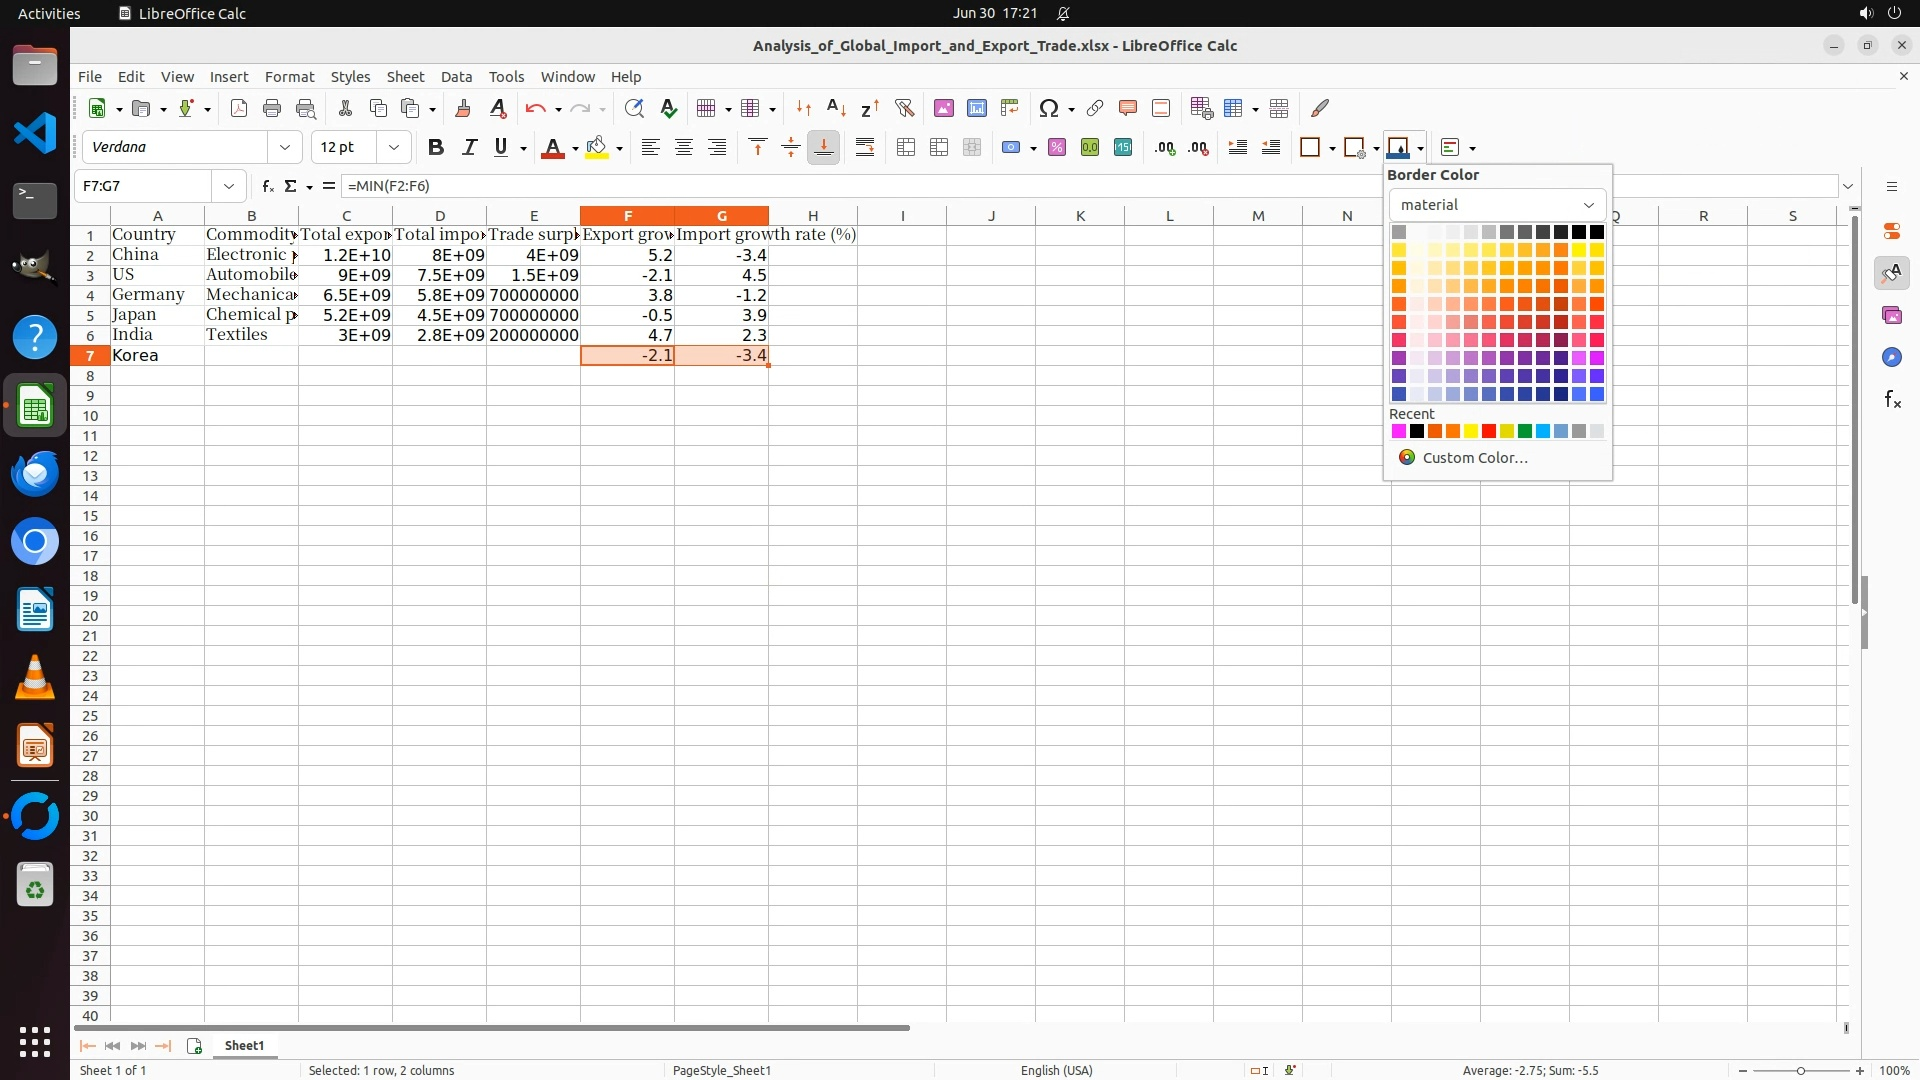Click the Sort Ascending icon
Image resolution: width=1920 pixels, height=1080 pixels.
tap(837, 108)
